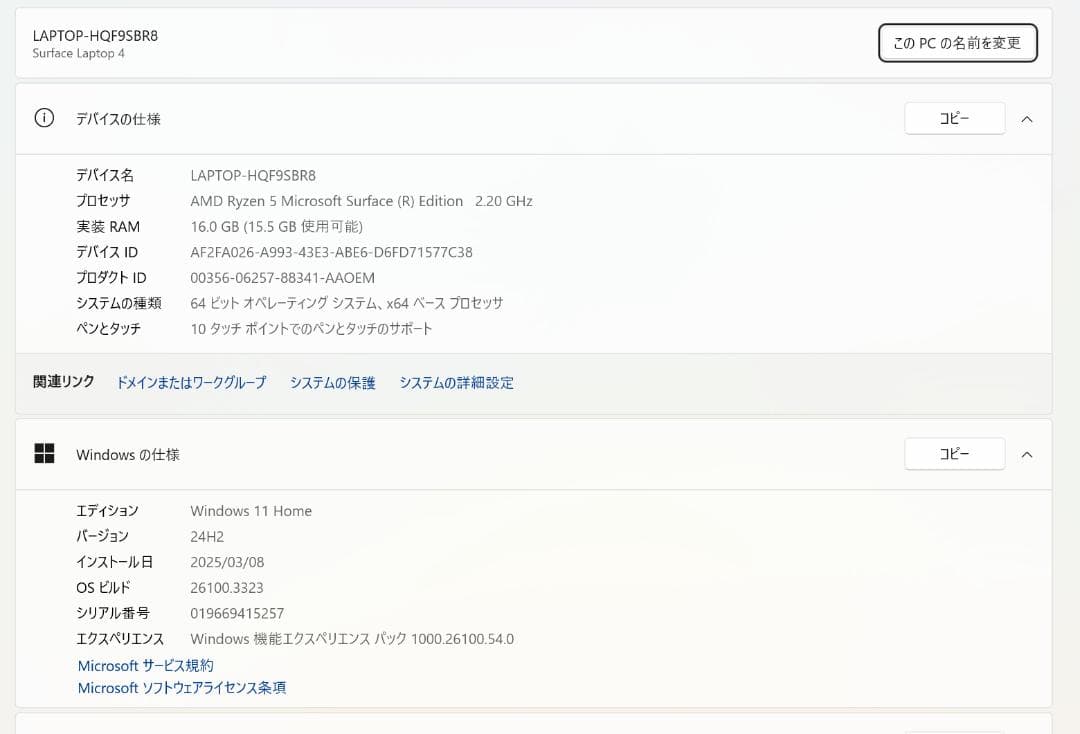
Task: Click the Surface Laptop 4 model text
Action: click(x=79, y=53)
